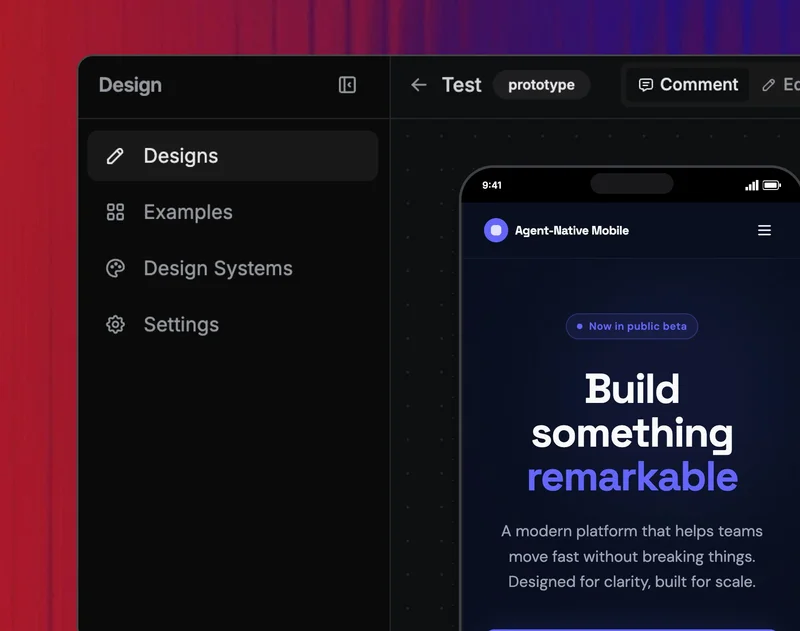Click the pencil icon beside Designs

[115, 156]
